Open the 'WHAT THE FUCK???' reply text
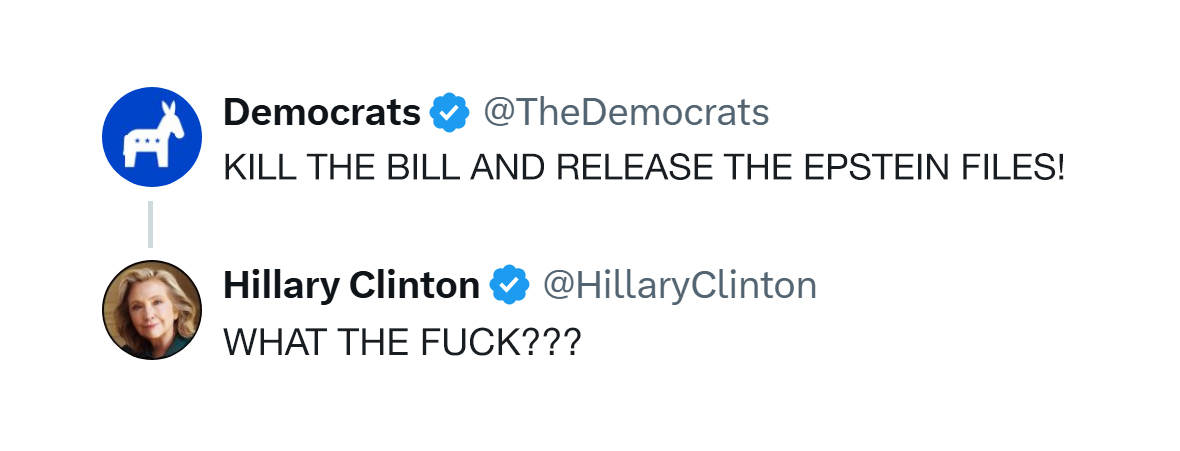The image size is (1180, 451). pyautogui.click(x=401, y=343)
